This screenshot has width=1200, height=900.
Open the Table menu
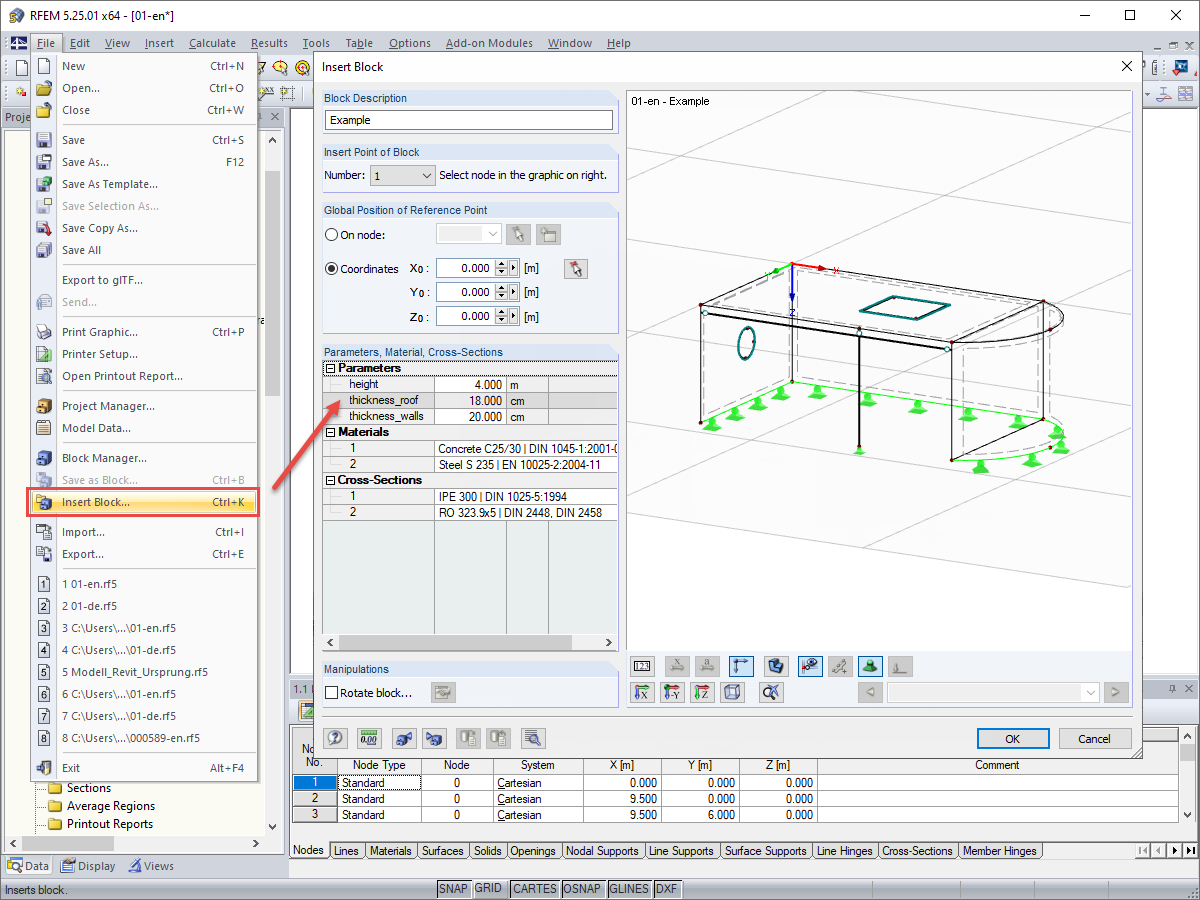point(359,43)
